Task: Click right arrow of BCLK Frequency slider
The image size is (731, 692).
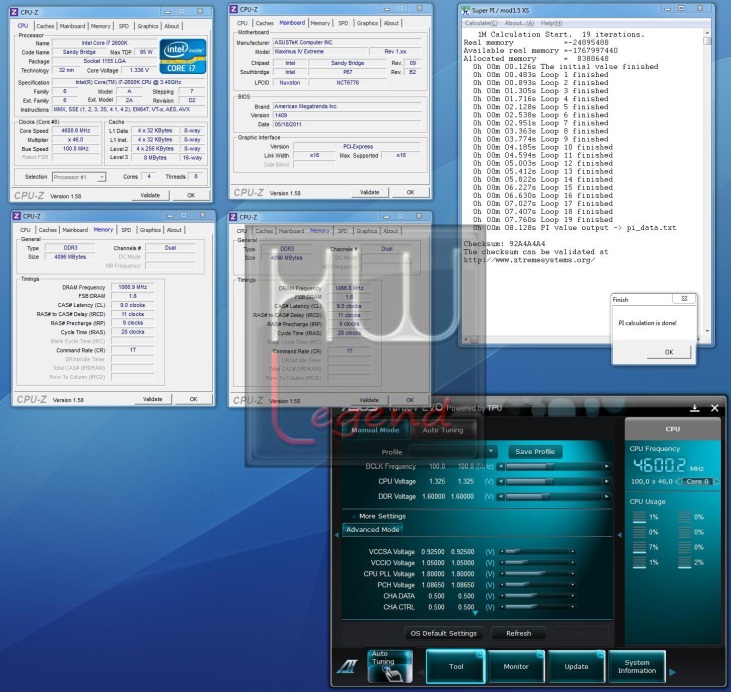Action: tap(607, 466)
